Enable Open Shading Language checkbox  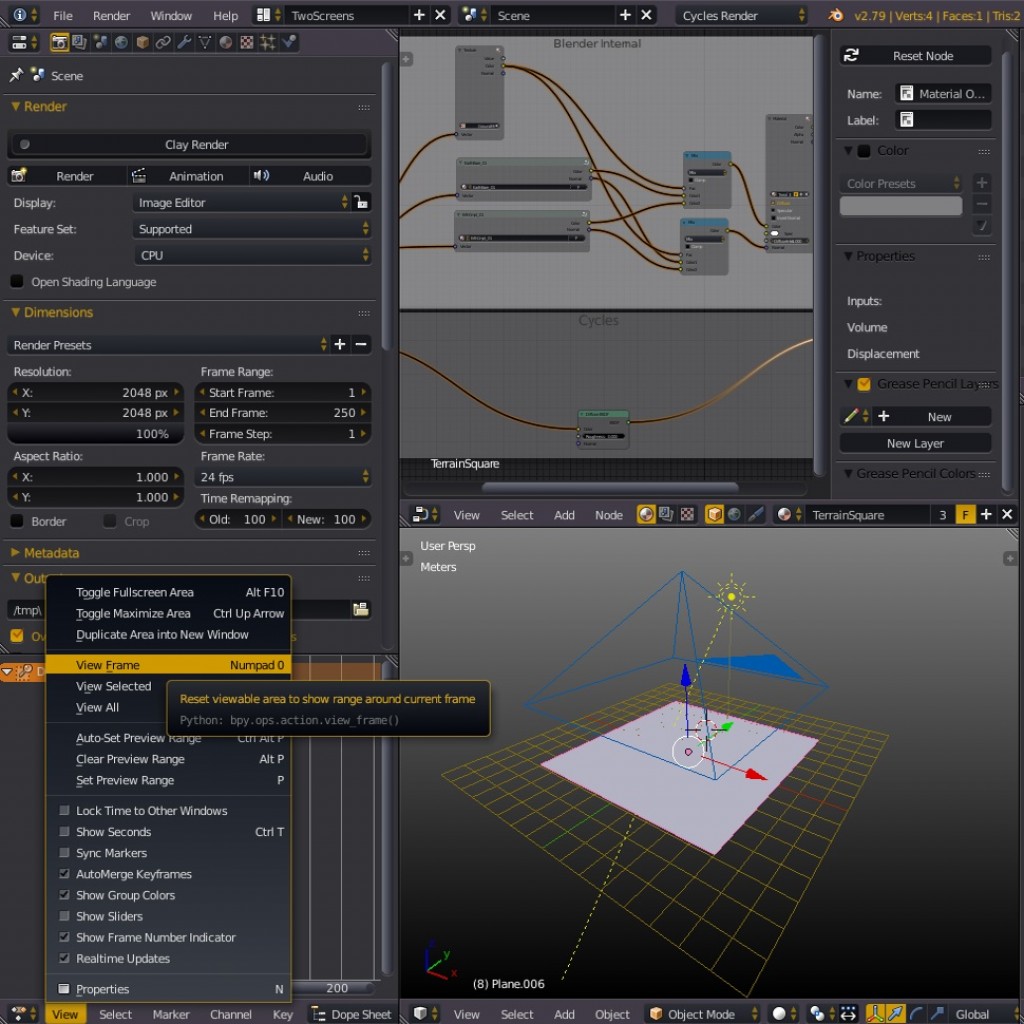[16, 282]
